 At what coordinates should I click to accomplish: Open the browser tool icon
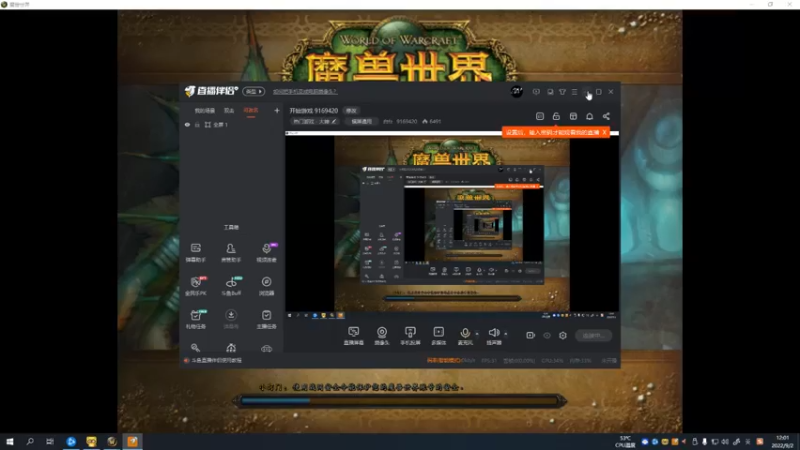point(266,286)
